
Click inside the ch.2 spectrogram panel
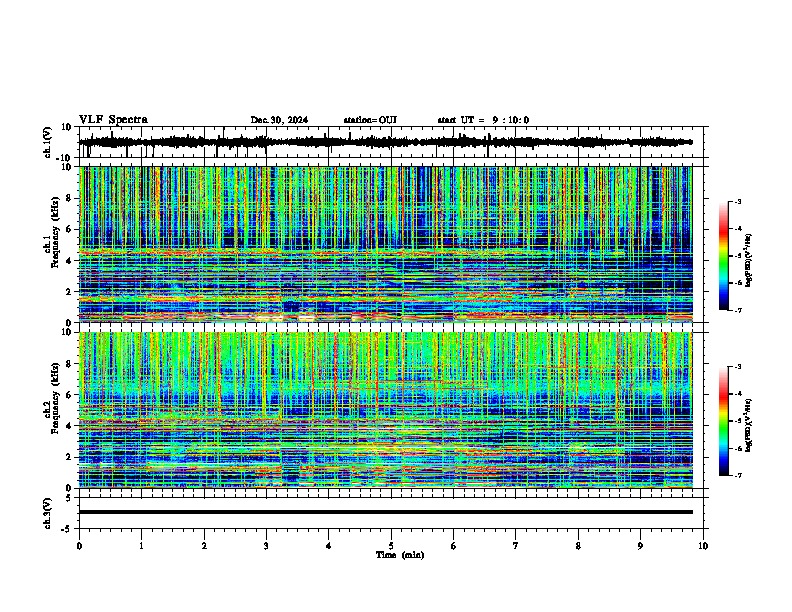tap(385, 410)
